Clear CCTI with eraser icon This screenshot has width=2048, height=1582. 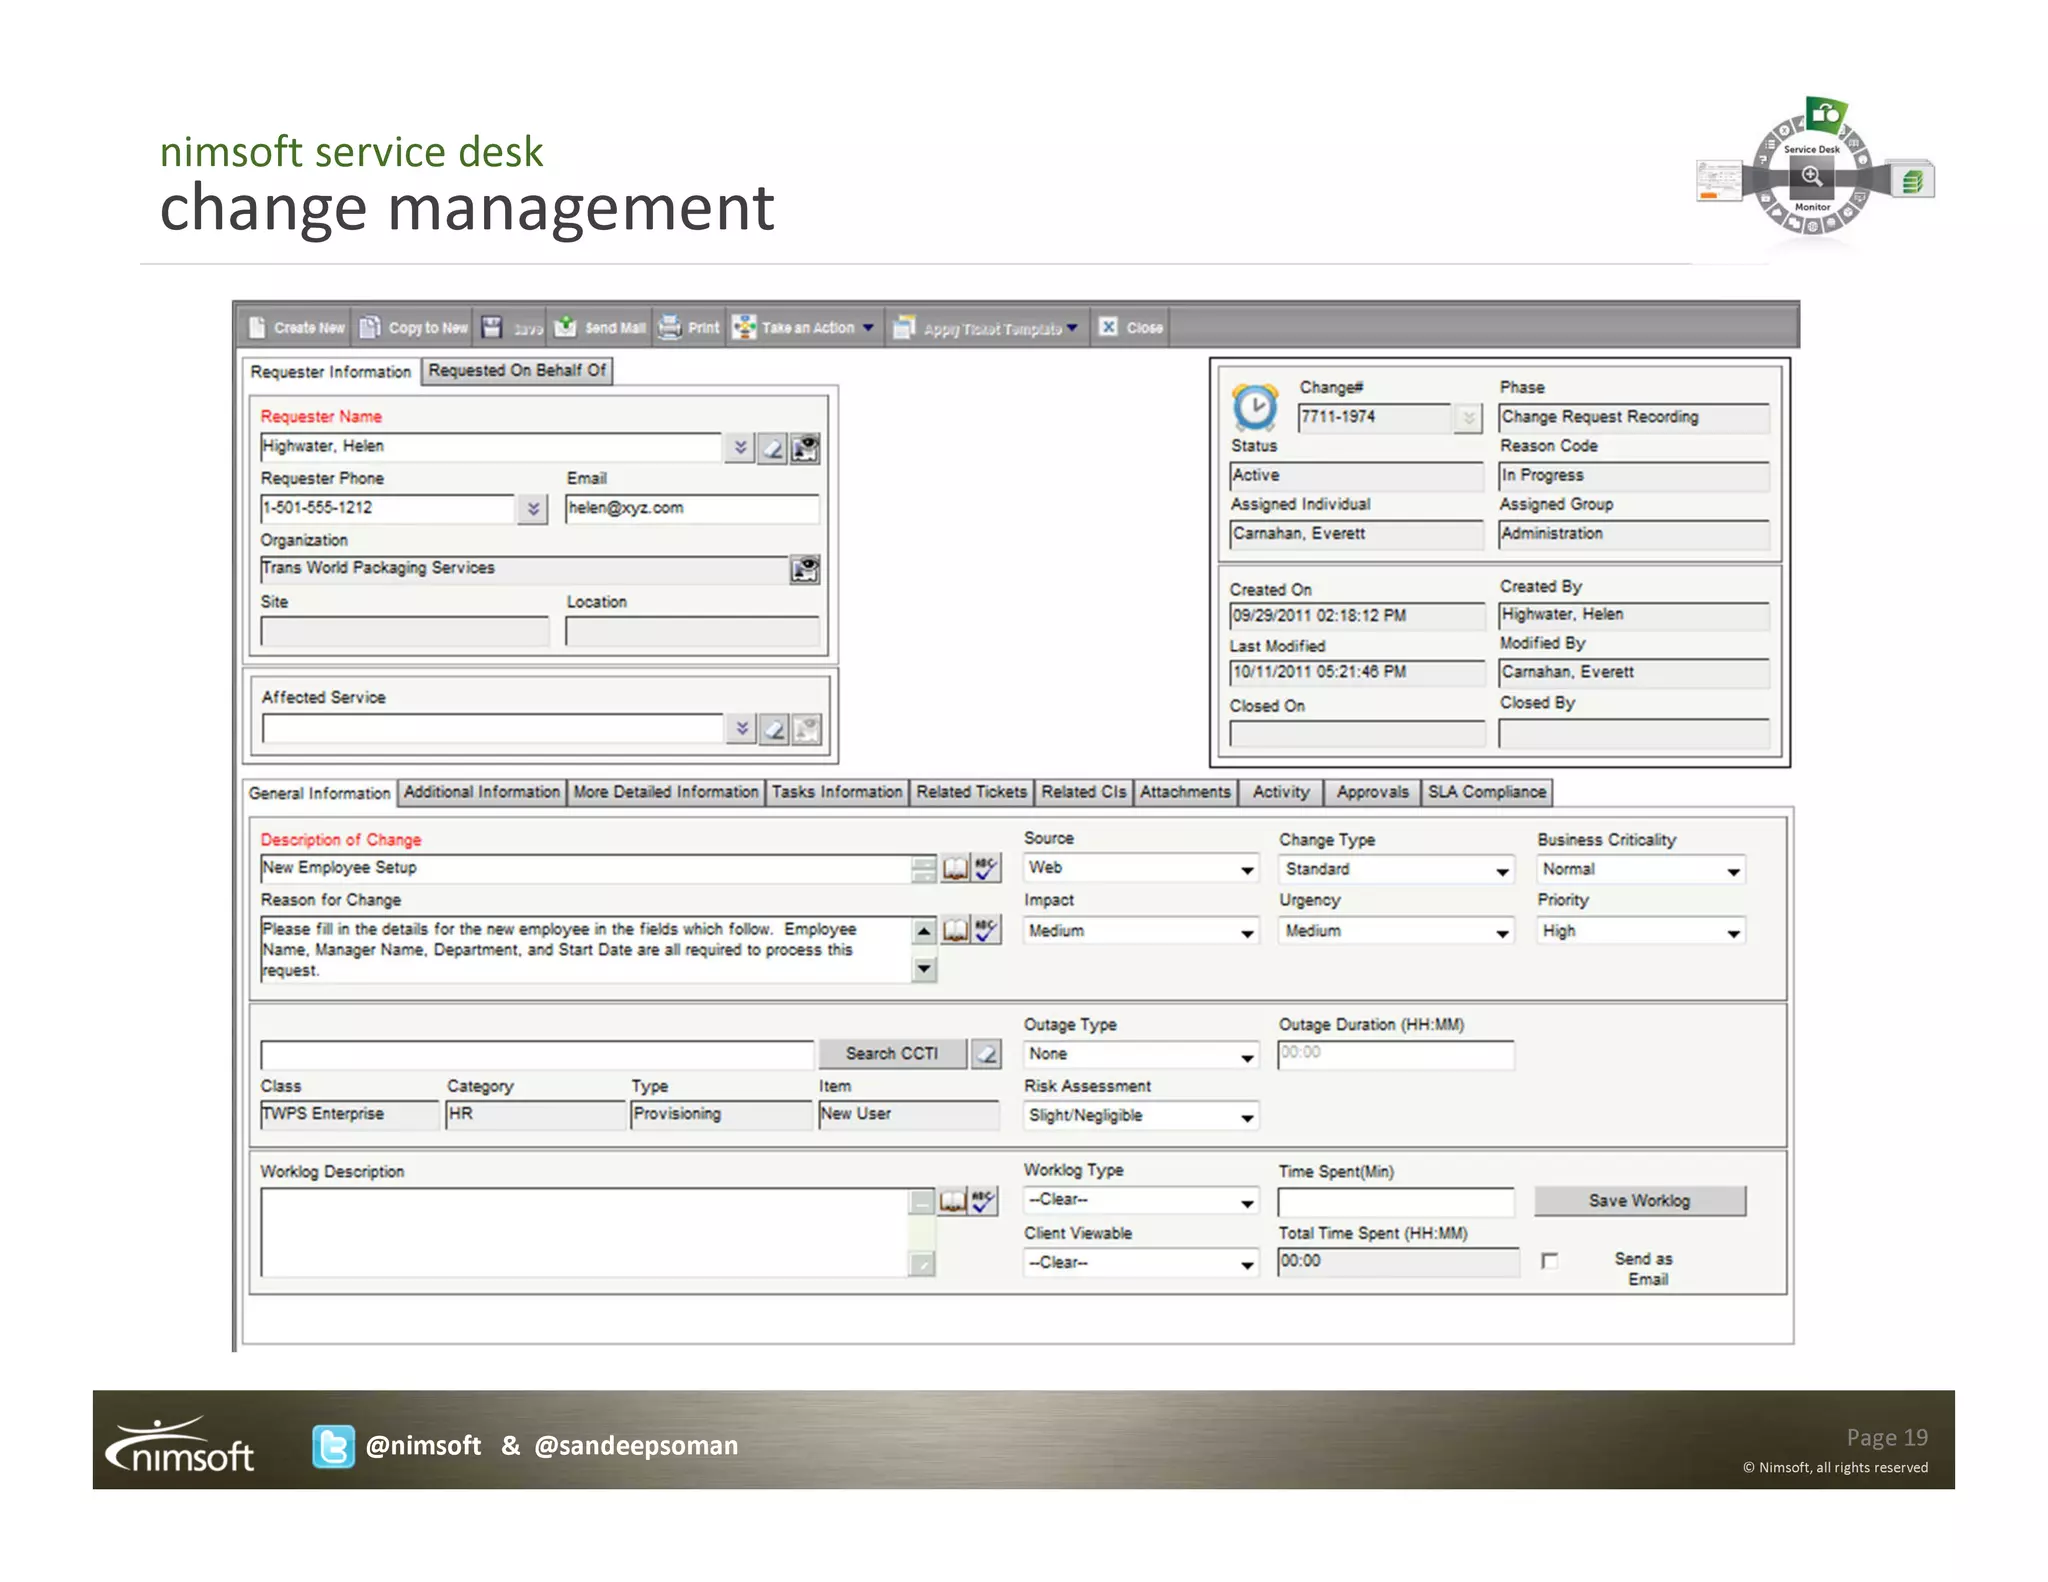(x=986, y=1054)
